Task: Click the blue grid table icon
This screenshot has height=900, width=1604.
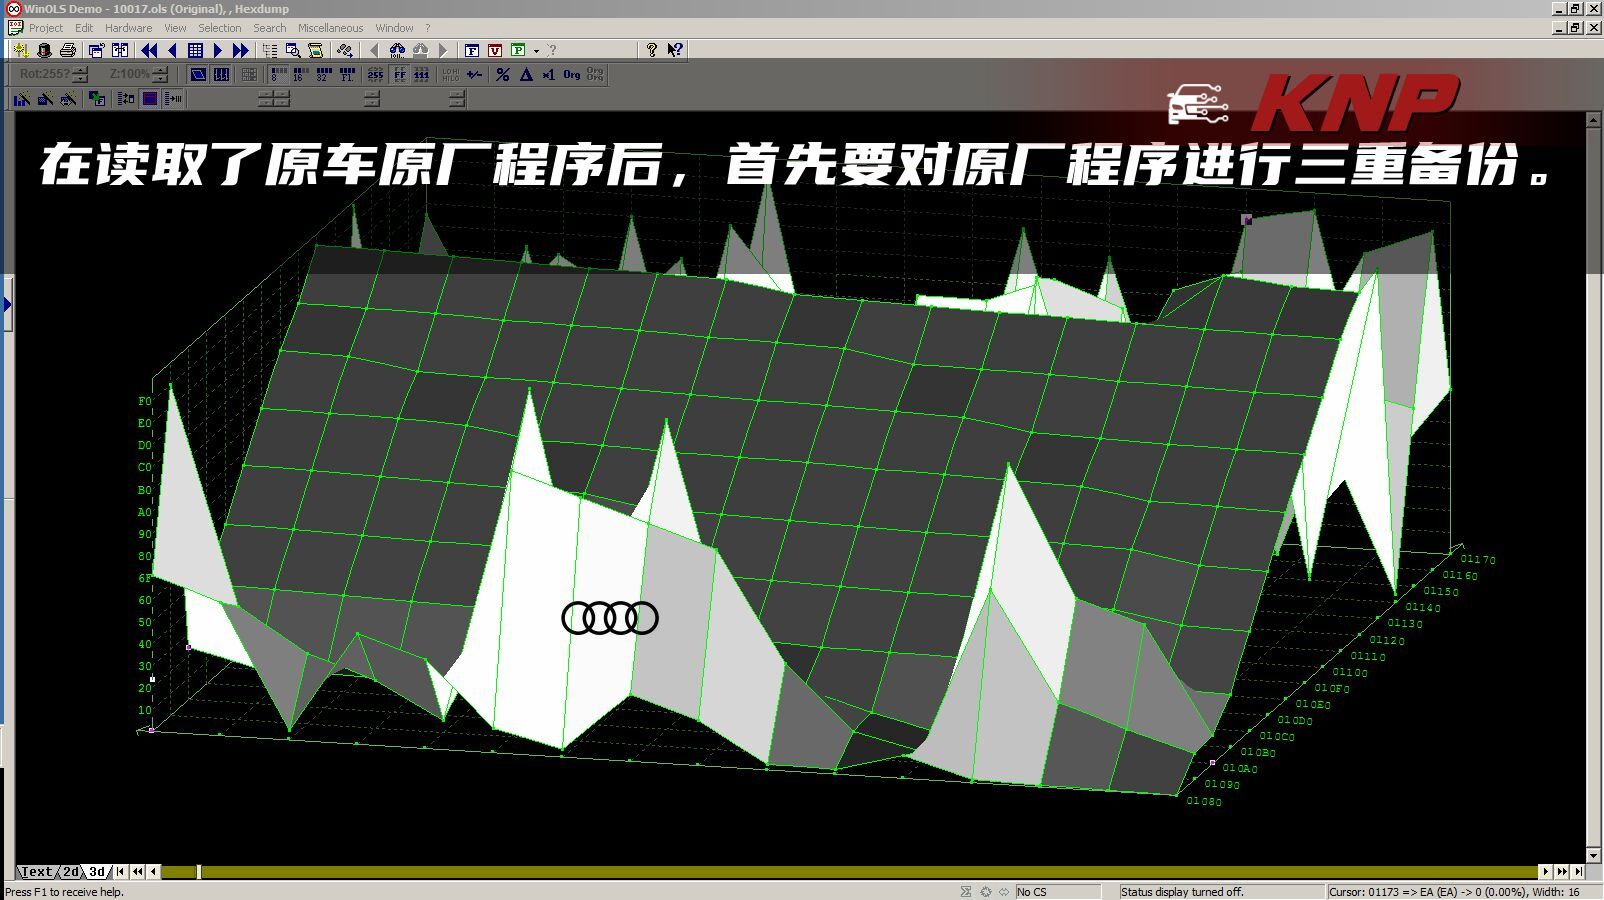Action: tap(195, 50)
